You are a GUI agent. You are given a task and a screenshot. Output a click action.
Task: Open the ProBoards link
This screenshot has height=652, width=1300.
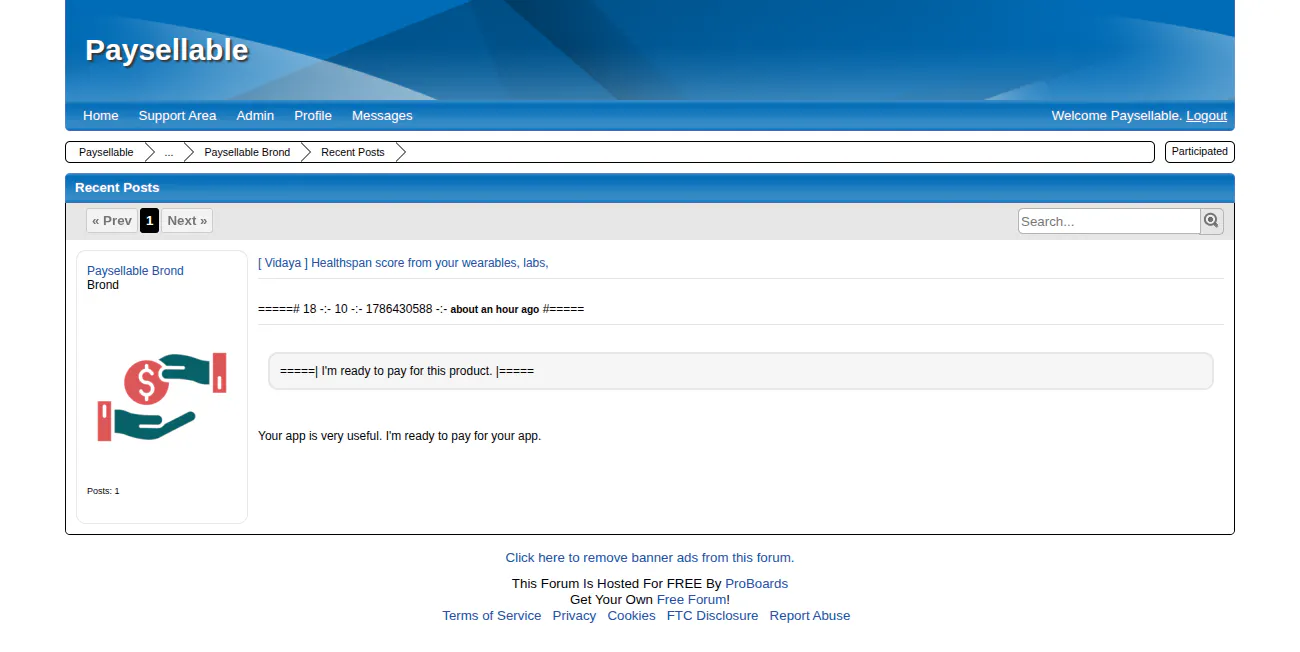[x=756, y=584]
